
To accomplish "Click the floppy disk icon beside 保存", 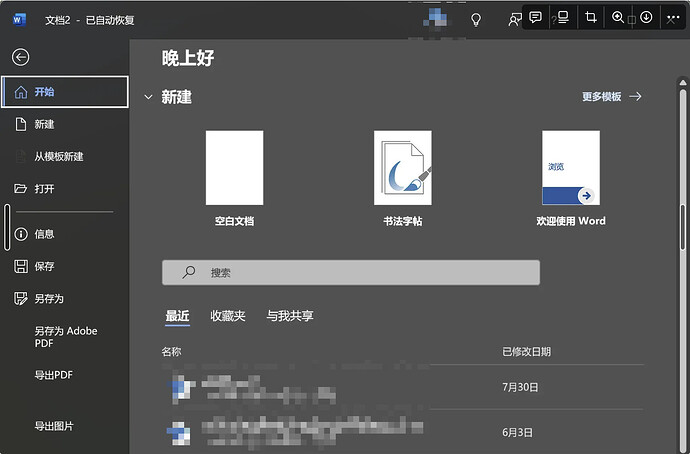I will coord(21,266).
